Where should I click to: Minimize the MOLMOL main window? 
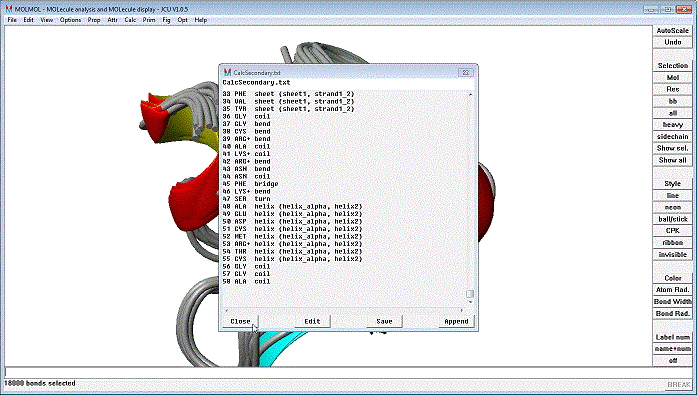point(651,9)
